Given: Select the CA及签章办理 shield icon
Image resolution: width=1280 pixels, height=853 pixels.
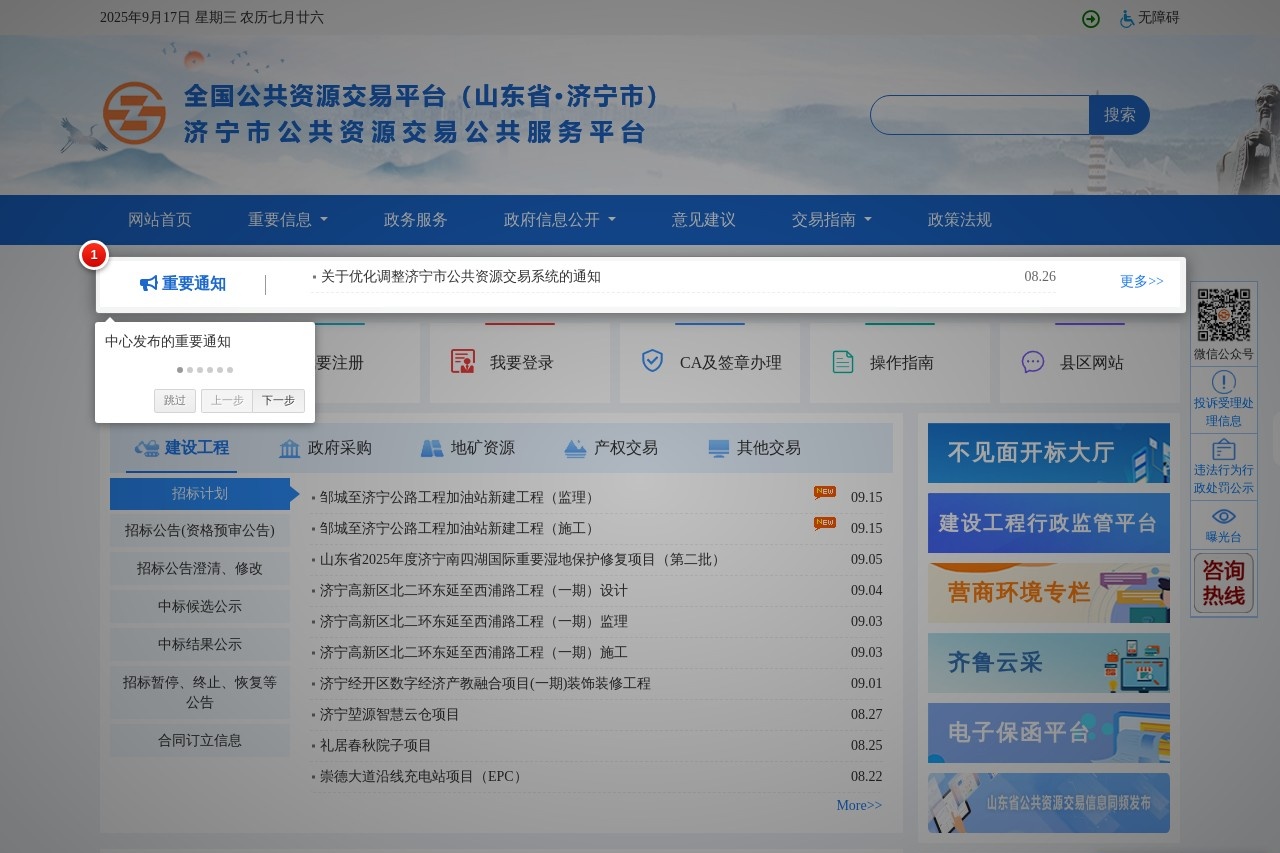Looking at the screenshot, I should pos(652,361).
